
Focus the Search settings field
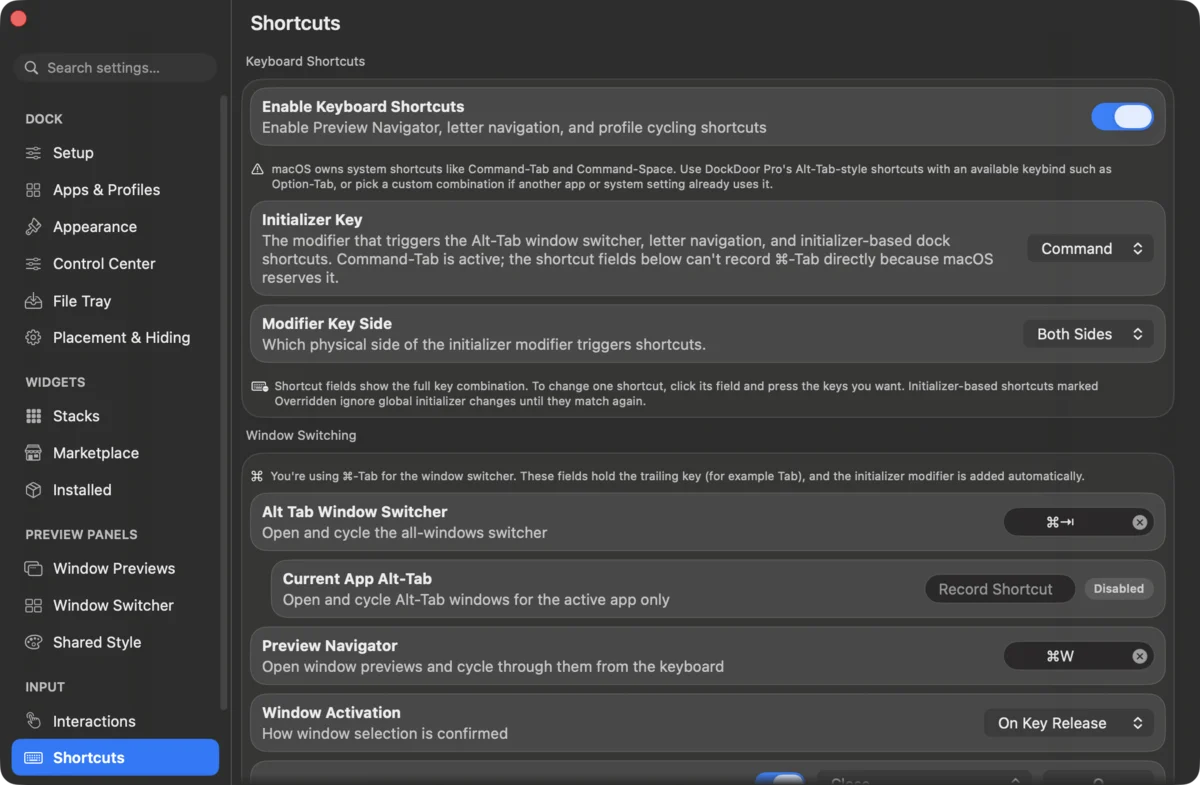(x=115, y=68)
